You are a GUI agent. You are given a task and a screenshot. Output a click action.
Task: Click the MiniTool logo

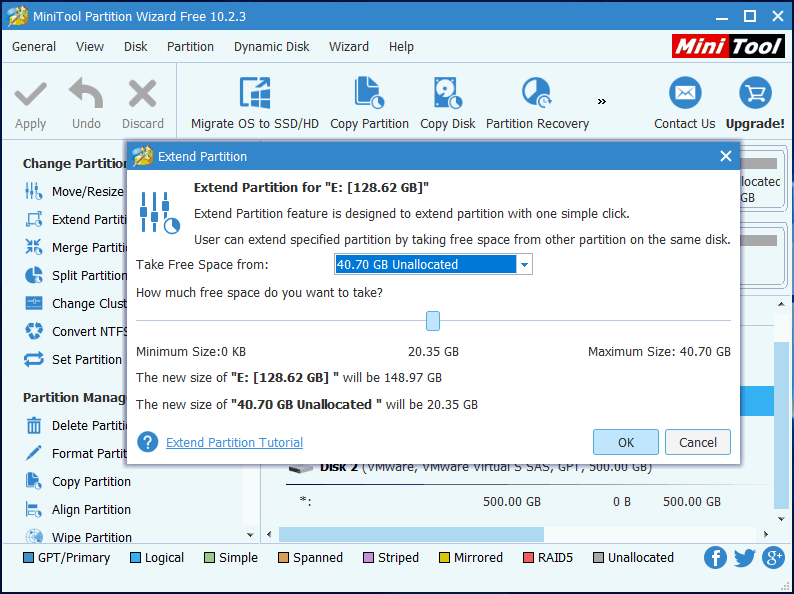pos(728,47)
